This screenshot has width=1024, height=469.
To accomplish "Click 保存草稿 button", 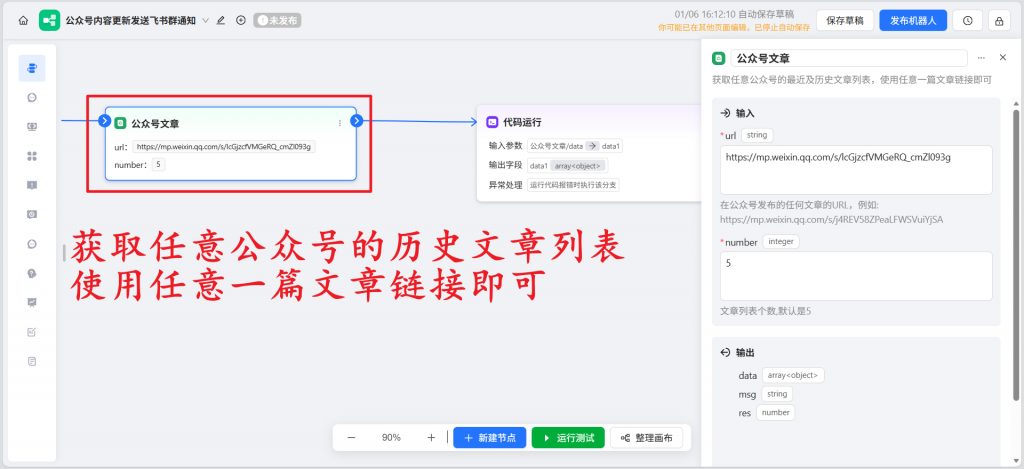I will 845,20.
